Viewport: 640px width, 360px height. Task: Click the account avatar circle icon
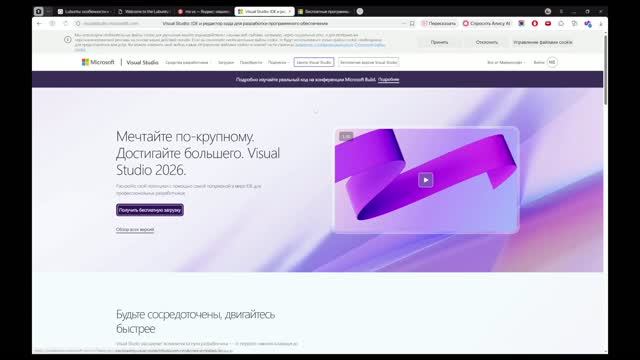[552, 62]
